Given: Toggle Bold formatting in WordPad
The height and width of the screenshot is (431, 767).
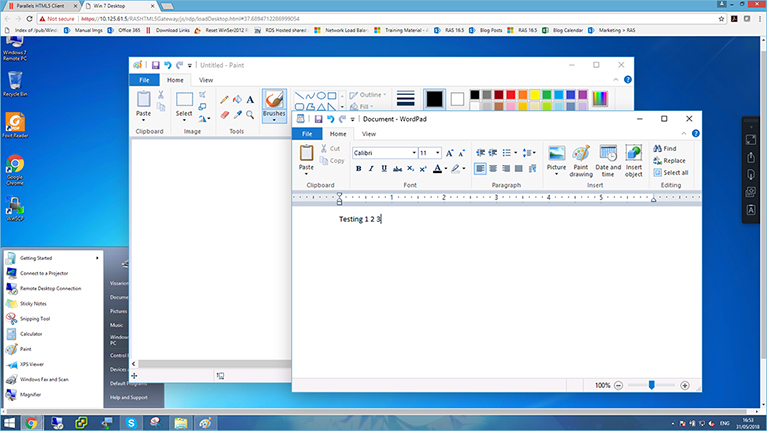Looking at the screenshot, I should (359, 169).
